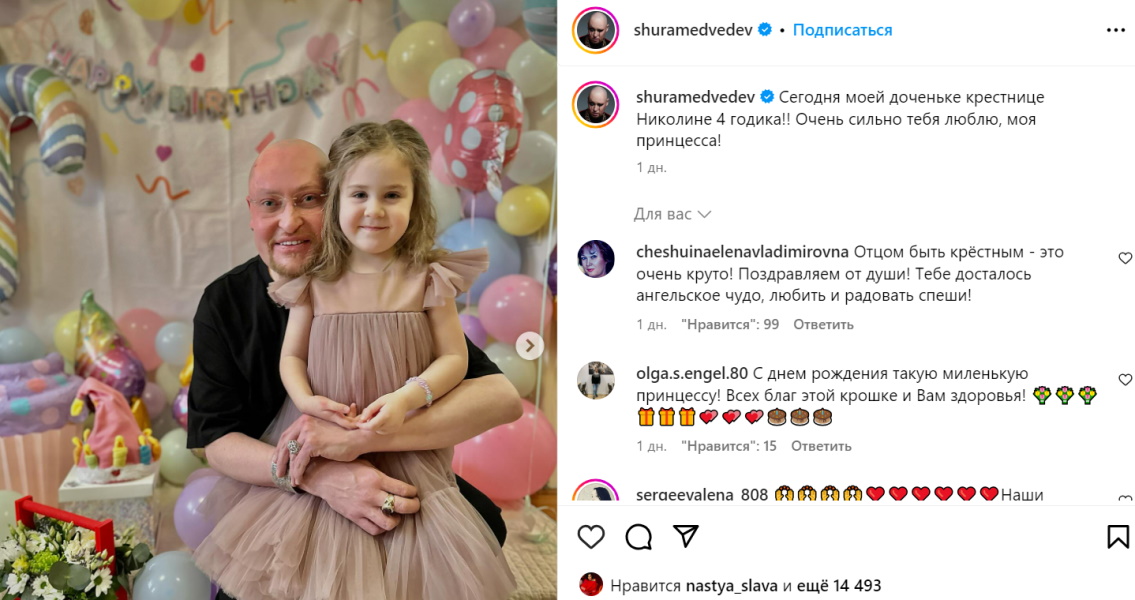Expand the "Для вас" comment sort dropdown
Viewport: 1135px width, 600px height.
(672, 214)
